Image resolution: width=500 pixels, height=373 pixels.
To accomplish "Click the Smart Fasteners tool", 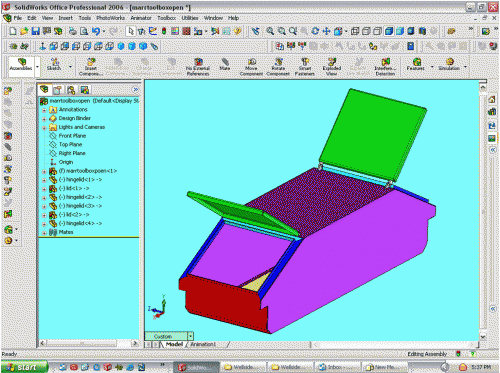I will click(305, 66).
